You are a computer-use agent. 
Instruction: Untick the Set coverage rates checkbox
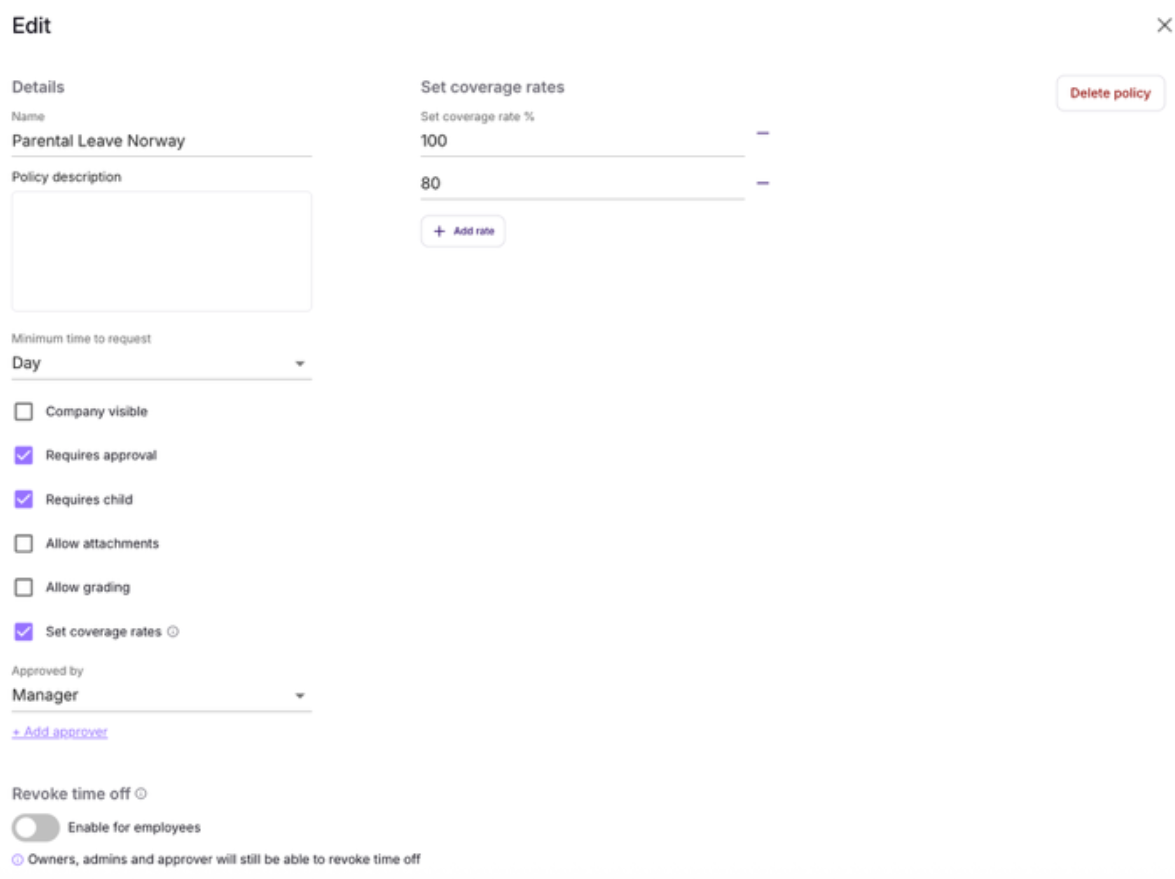click(x=24, y=632)
